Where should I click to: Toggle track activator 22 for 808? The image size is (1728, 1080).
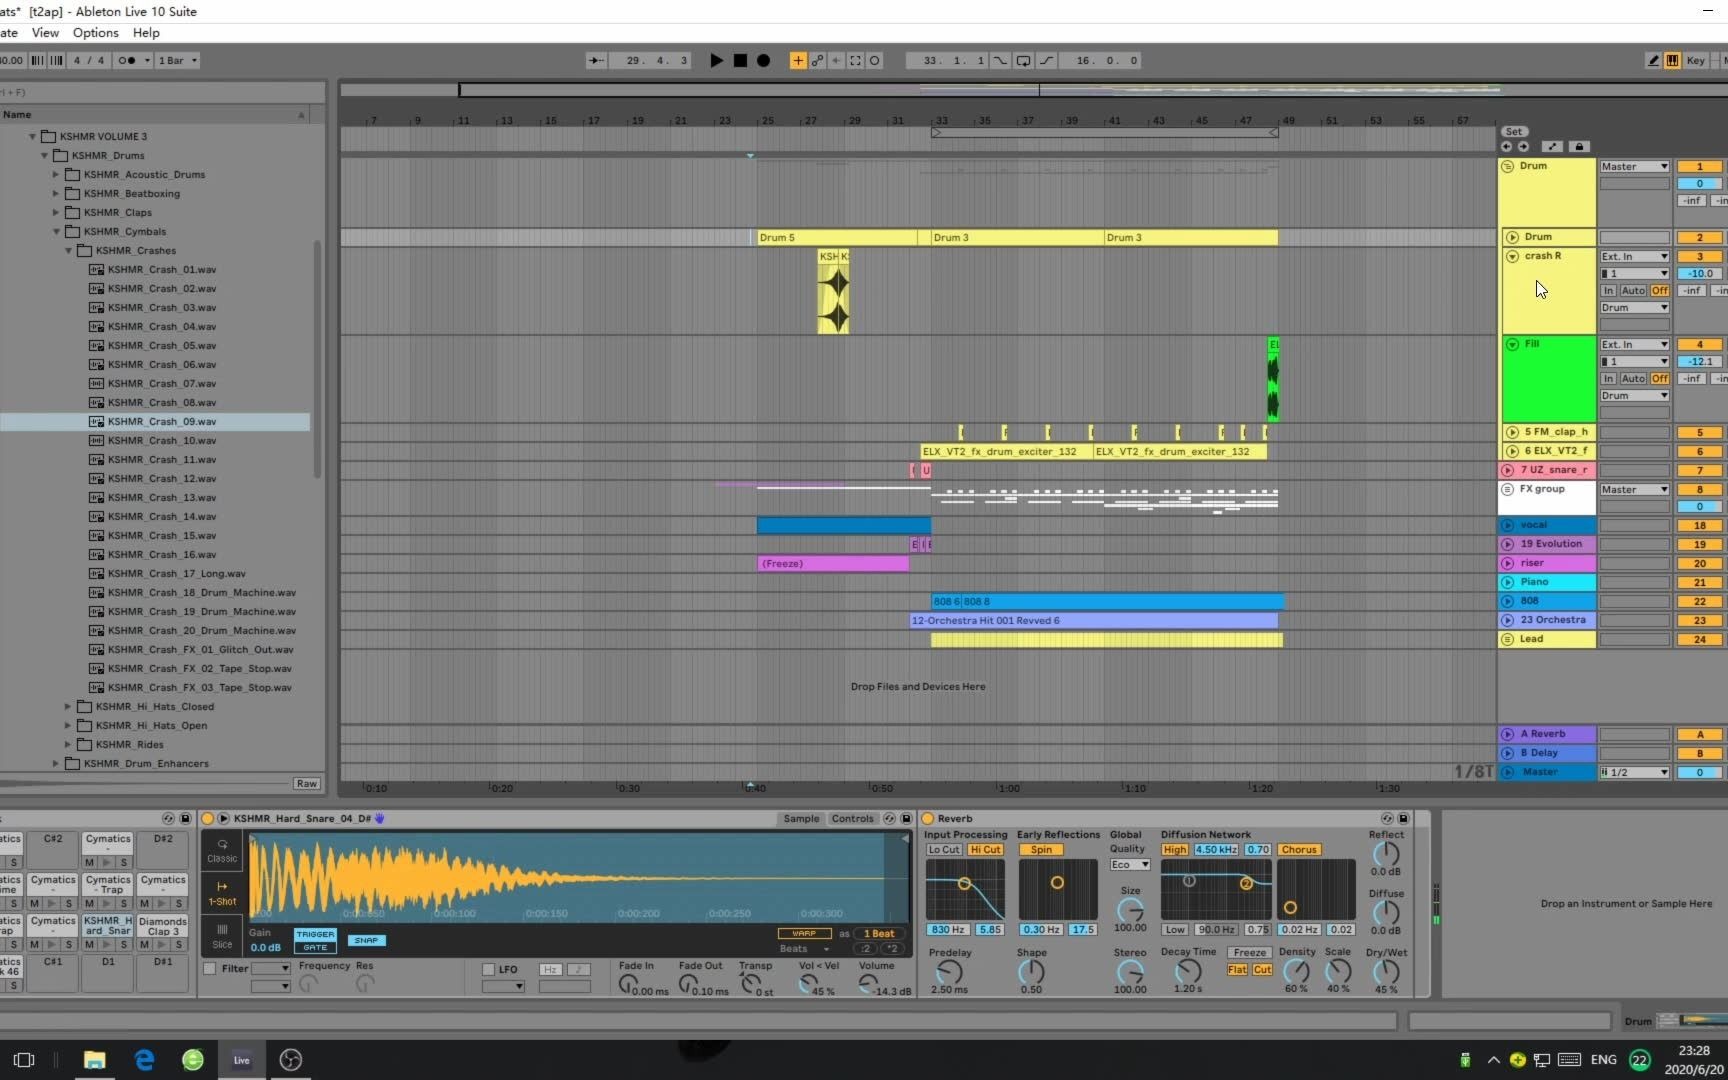coord(1699,602)
